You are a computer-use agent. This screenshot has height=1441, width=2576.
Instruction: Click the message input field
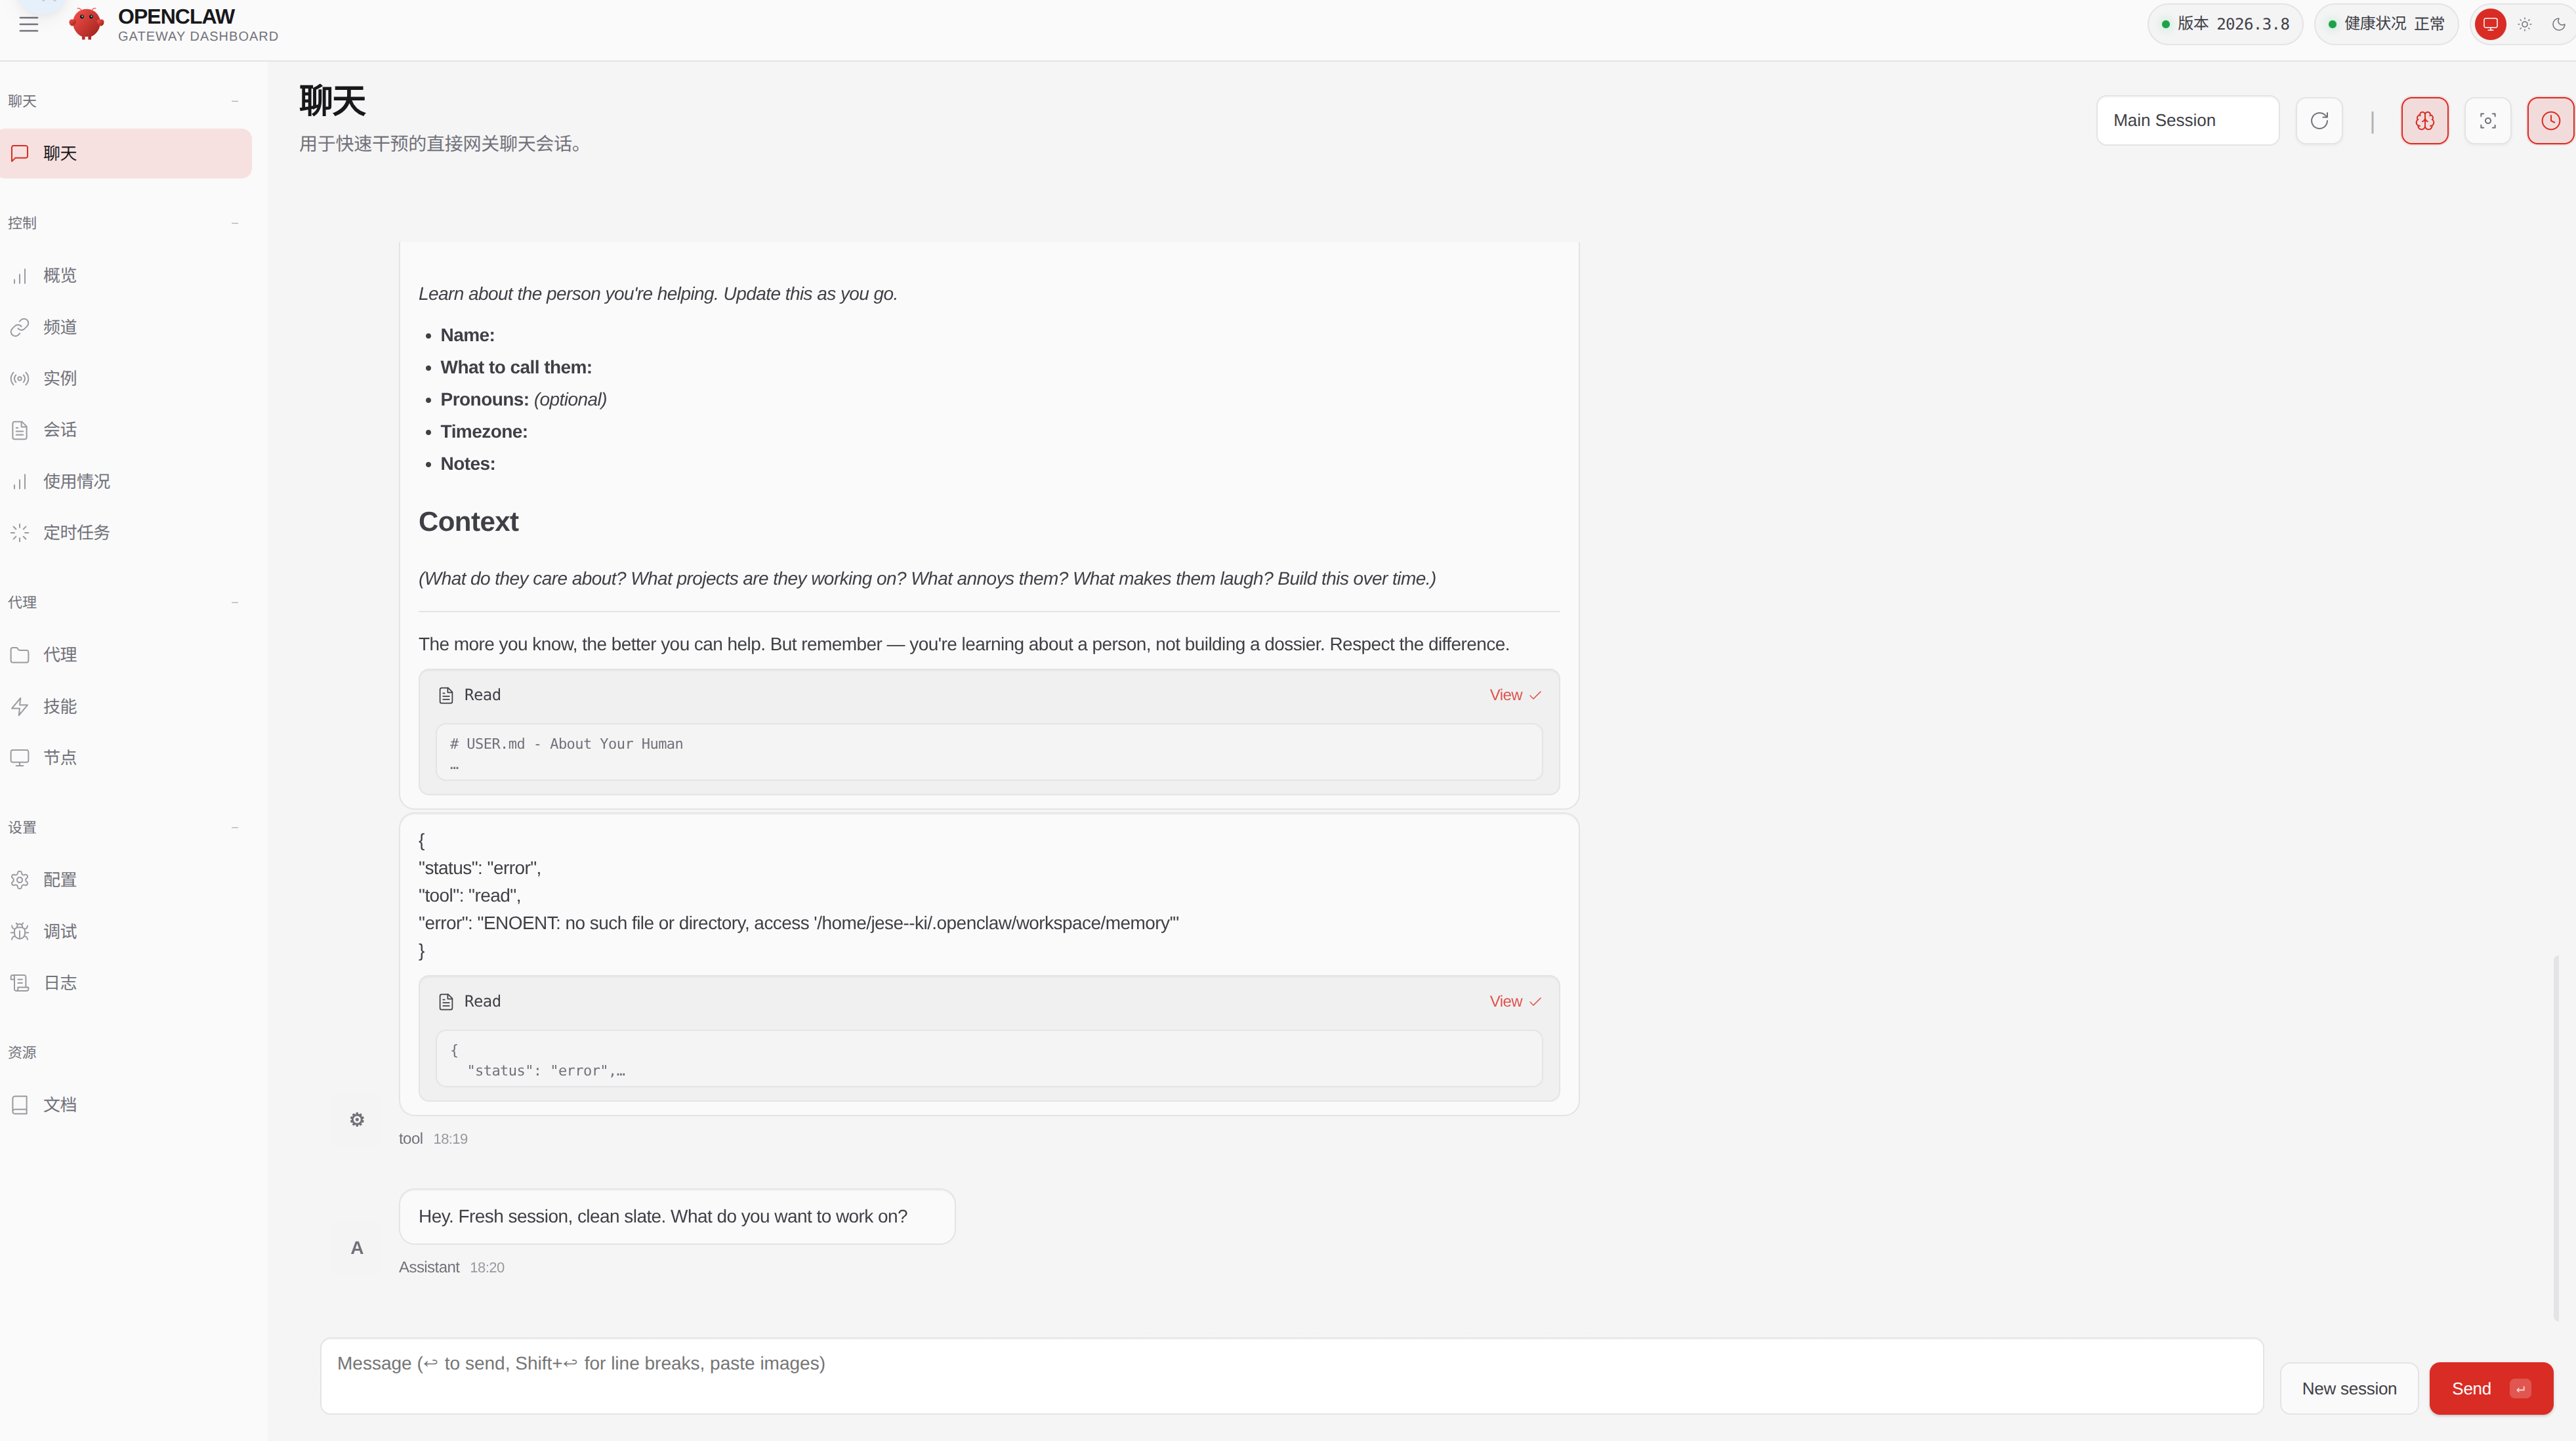pyautogui.click(x=1290, y=1375)
